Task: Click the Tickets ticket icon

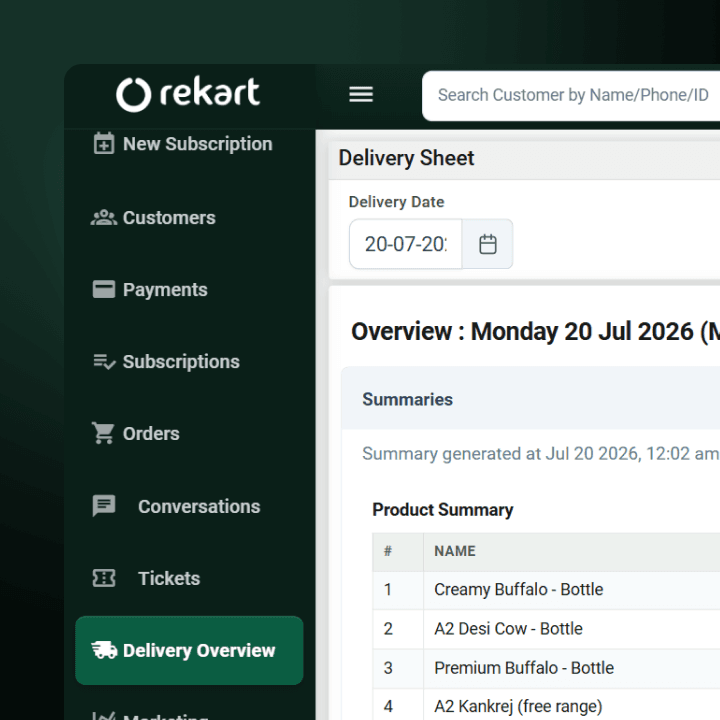Action: 104,578
